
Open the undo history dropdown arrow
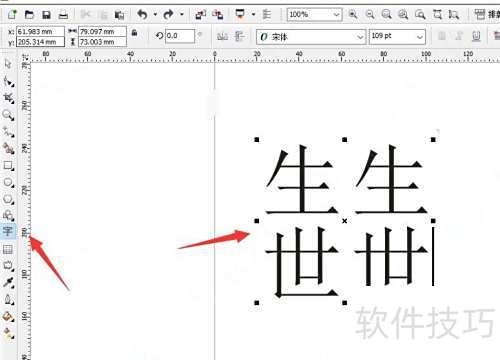[155, 15]
